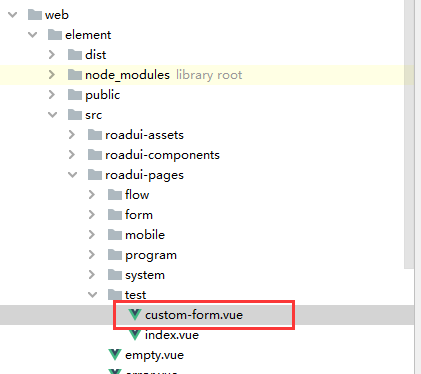Collapse the element folder chevron
Viewport: 421px width, 374px height.
[33, 35]
